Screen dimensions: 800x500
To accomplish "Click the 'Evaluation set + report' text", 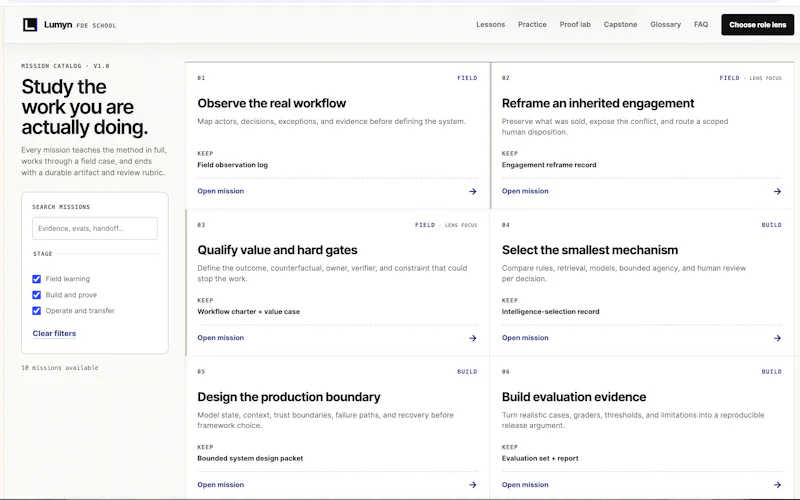I will (540, 458).
